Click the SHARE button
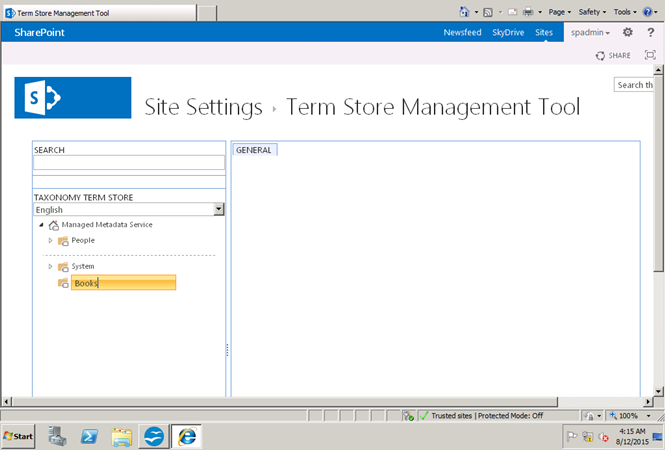 click(613, 56)
